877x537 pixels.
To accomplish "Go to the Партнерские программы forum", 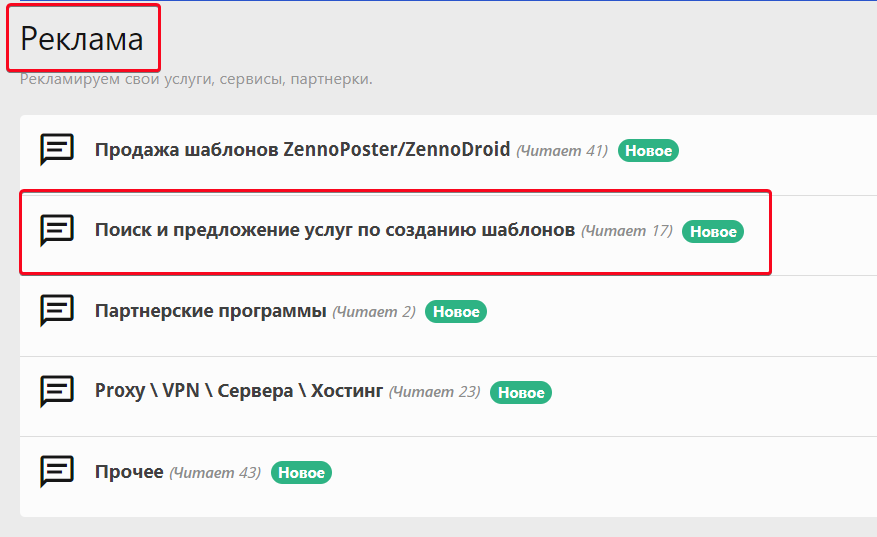I will coord(210,311).
